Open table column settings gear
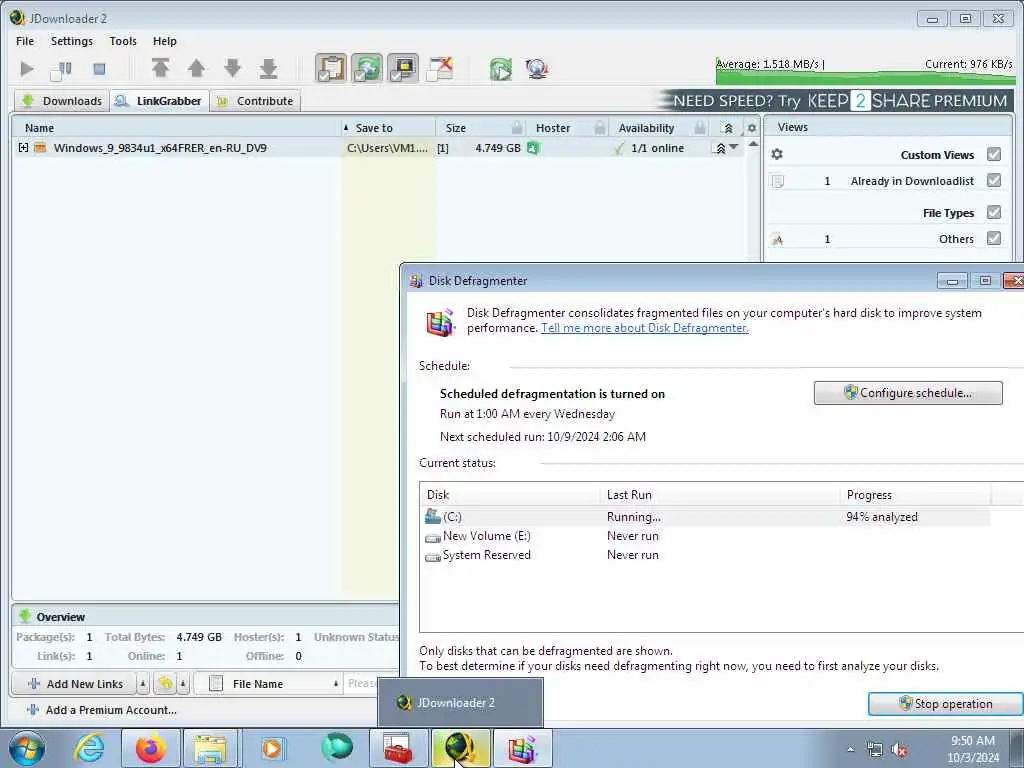The width and height of the screenshot is (1024, 768). [752, 128]
